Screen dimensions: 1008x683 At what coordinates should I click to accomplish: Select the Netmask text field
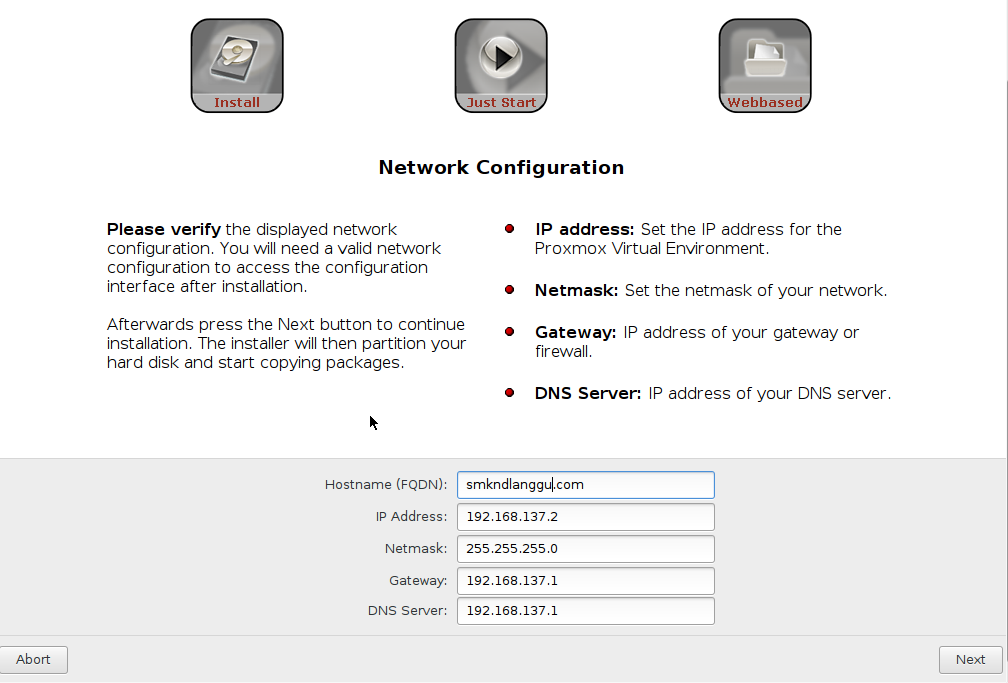pos(586,549)
